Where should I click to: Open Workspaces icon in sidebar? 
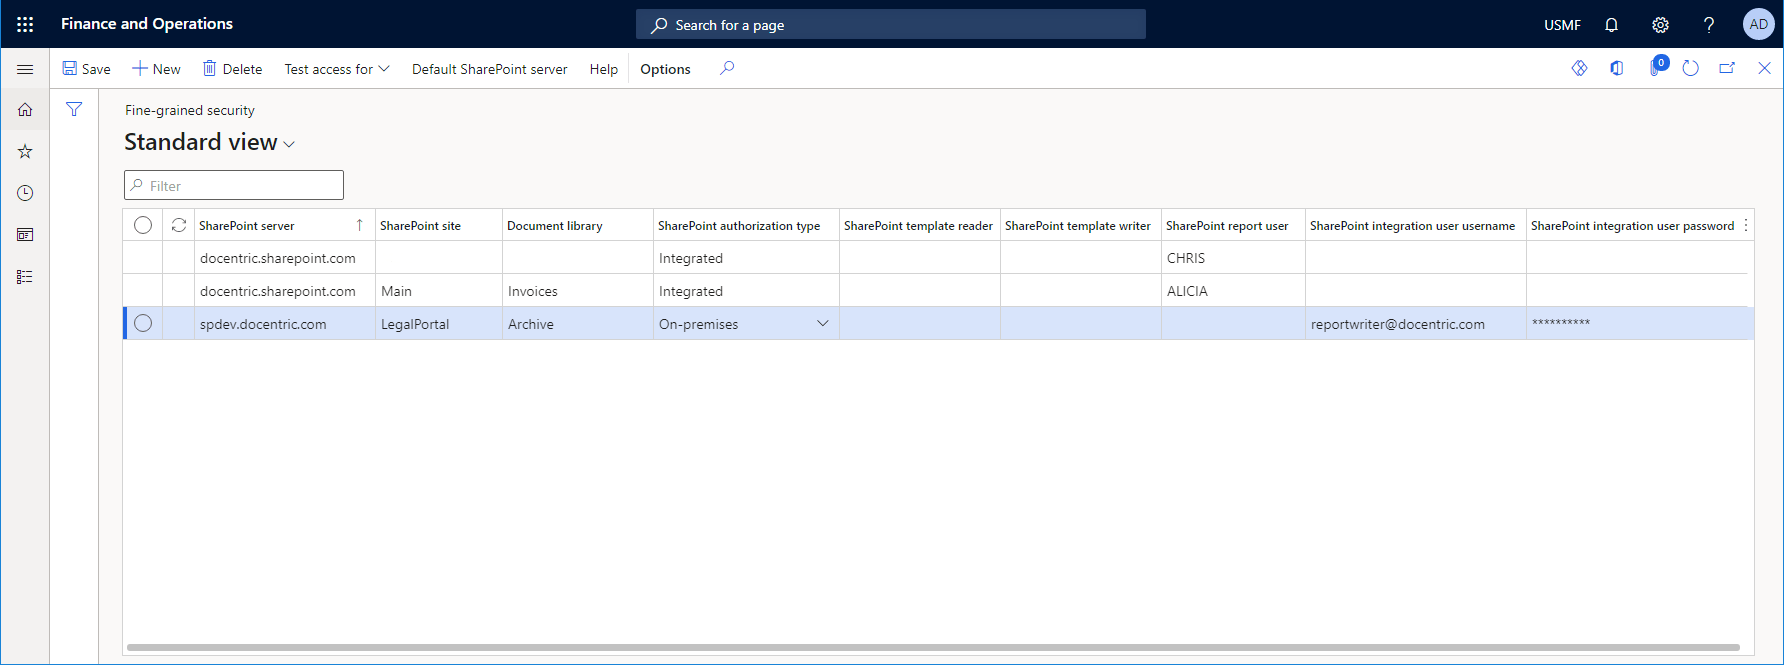click(25, 235)
